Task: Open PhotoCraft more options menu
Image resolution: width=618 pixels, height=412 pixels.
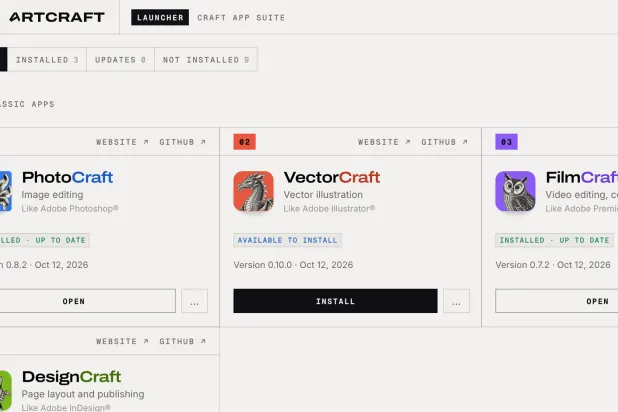Action: click(x=194, y=301)
